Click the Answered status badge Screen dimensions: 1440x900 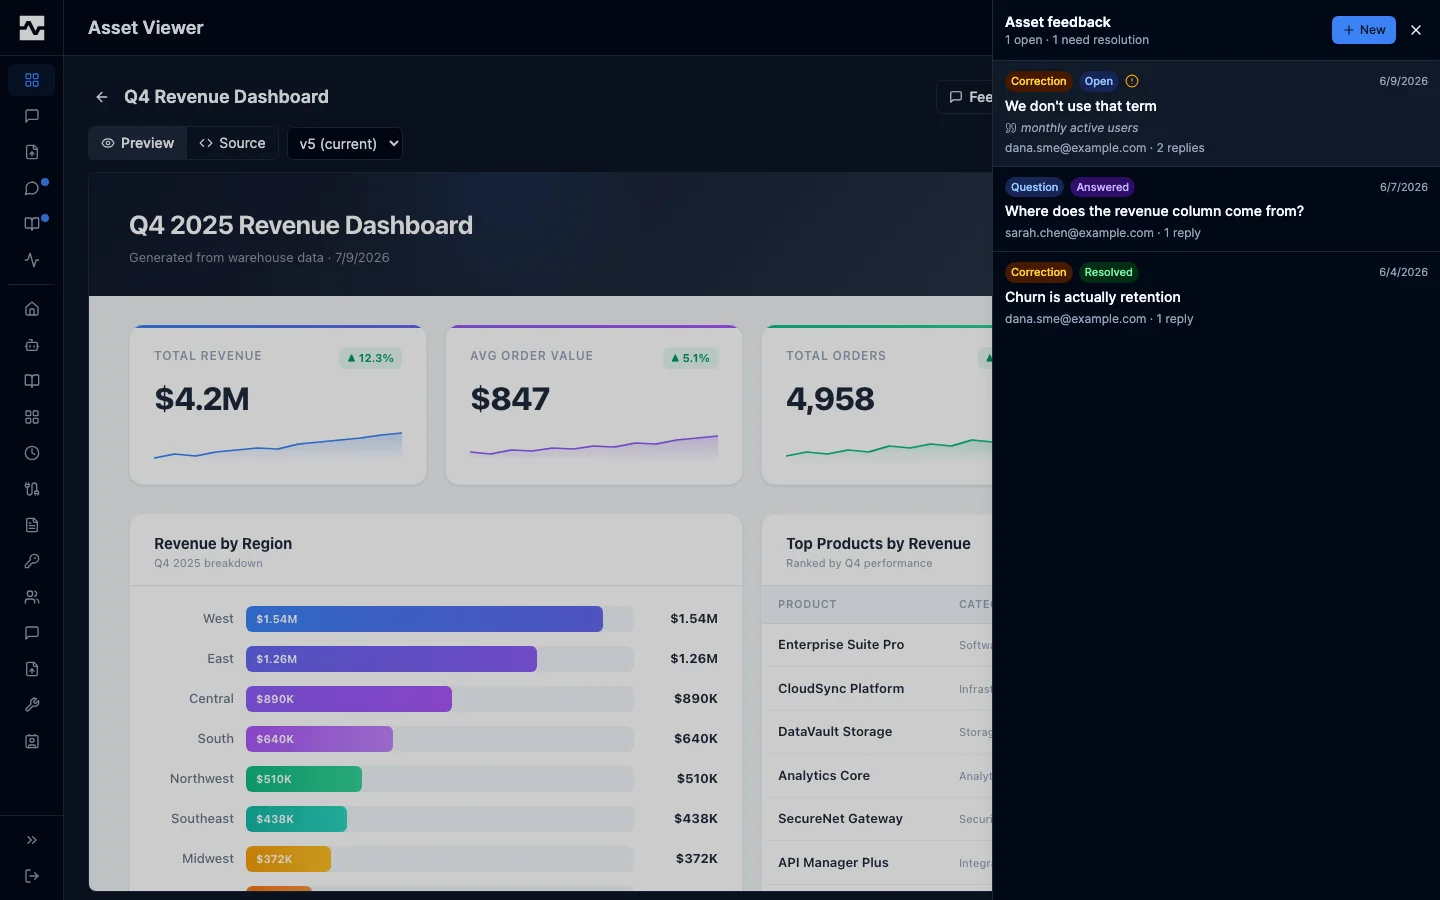coord(1102,187)
